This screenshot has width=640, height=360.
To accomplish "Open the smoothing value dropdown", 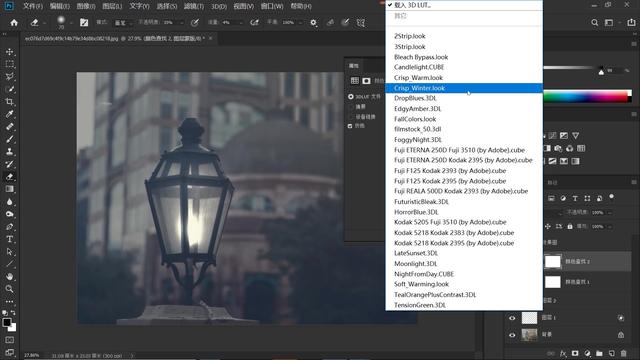I will click(300, 23).
